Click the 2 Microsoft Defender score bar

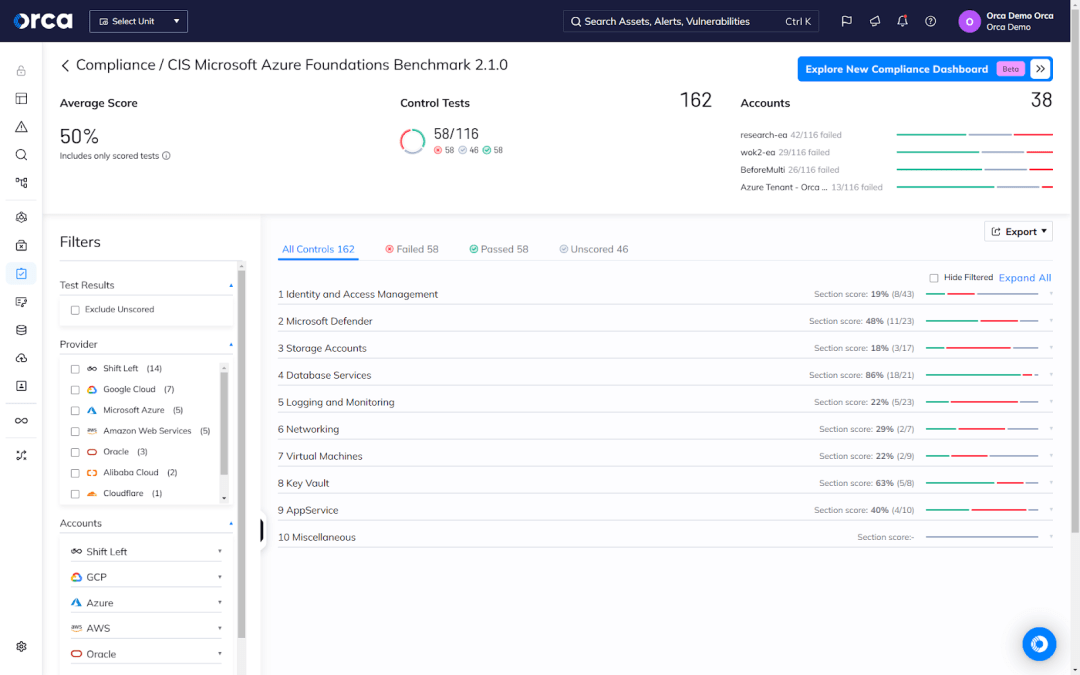pos(982,321)
